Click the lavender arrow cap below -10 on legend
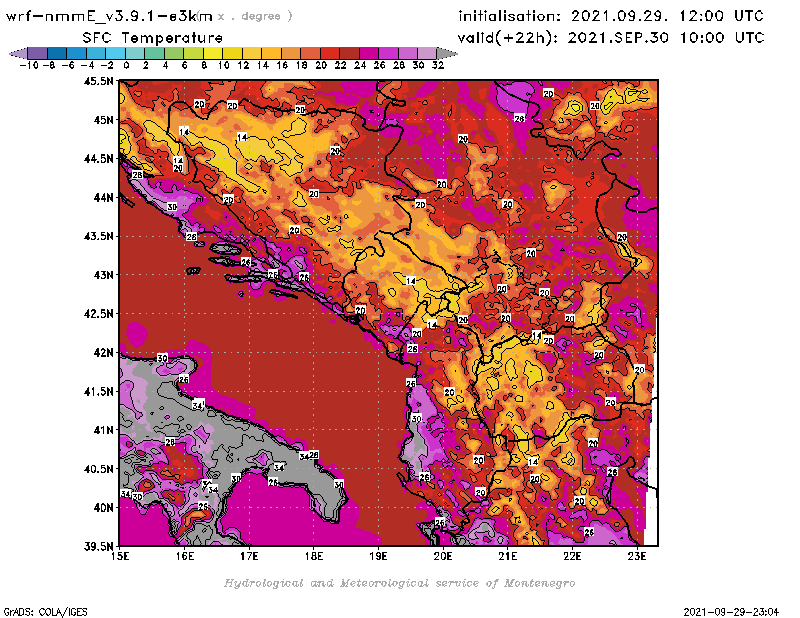This screenshot has width=800, height=618. click(19, 53)
